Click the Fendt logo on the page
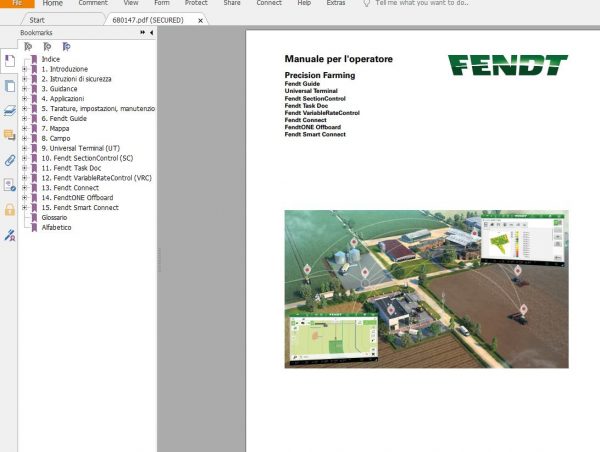 coord(508,65)
